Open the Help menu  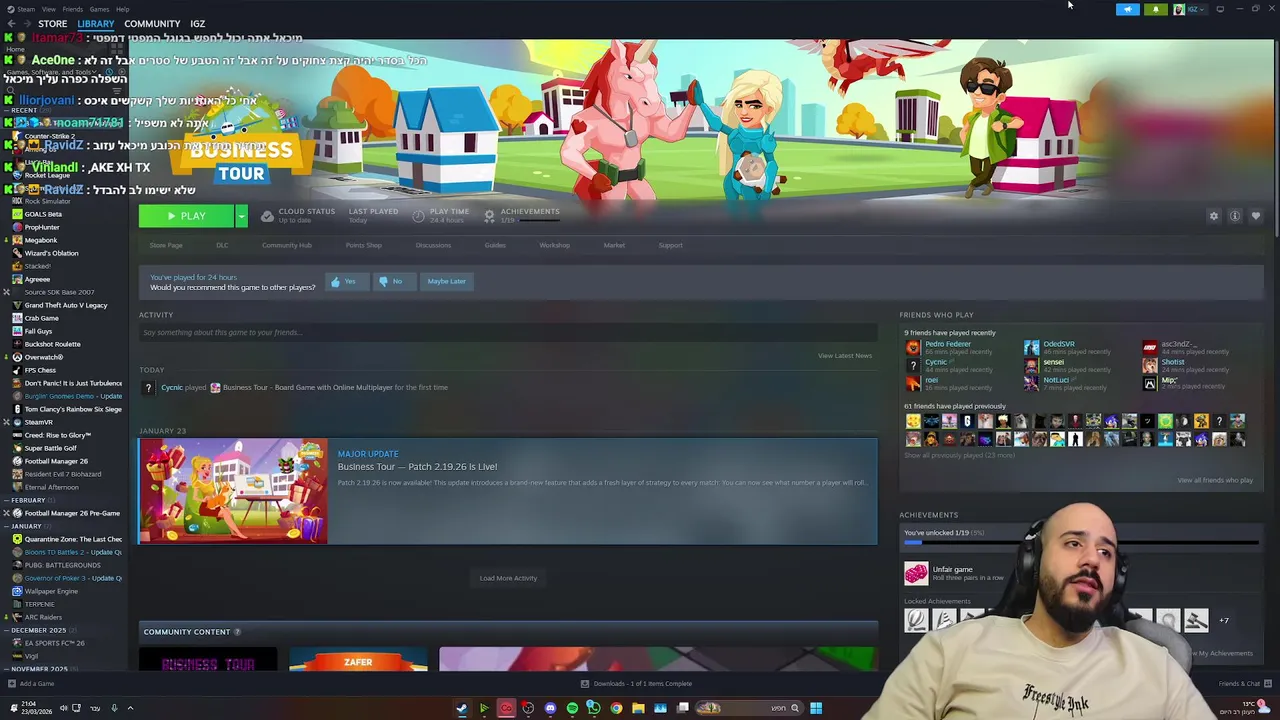[122, 9]
